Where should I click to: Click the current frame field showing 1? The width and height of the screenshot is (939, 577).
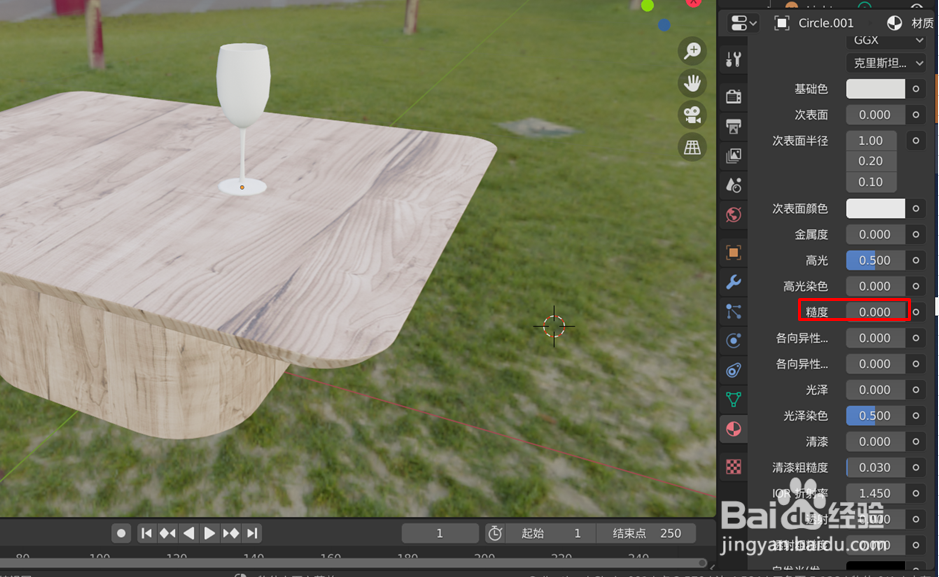(x=440, y=533)
